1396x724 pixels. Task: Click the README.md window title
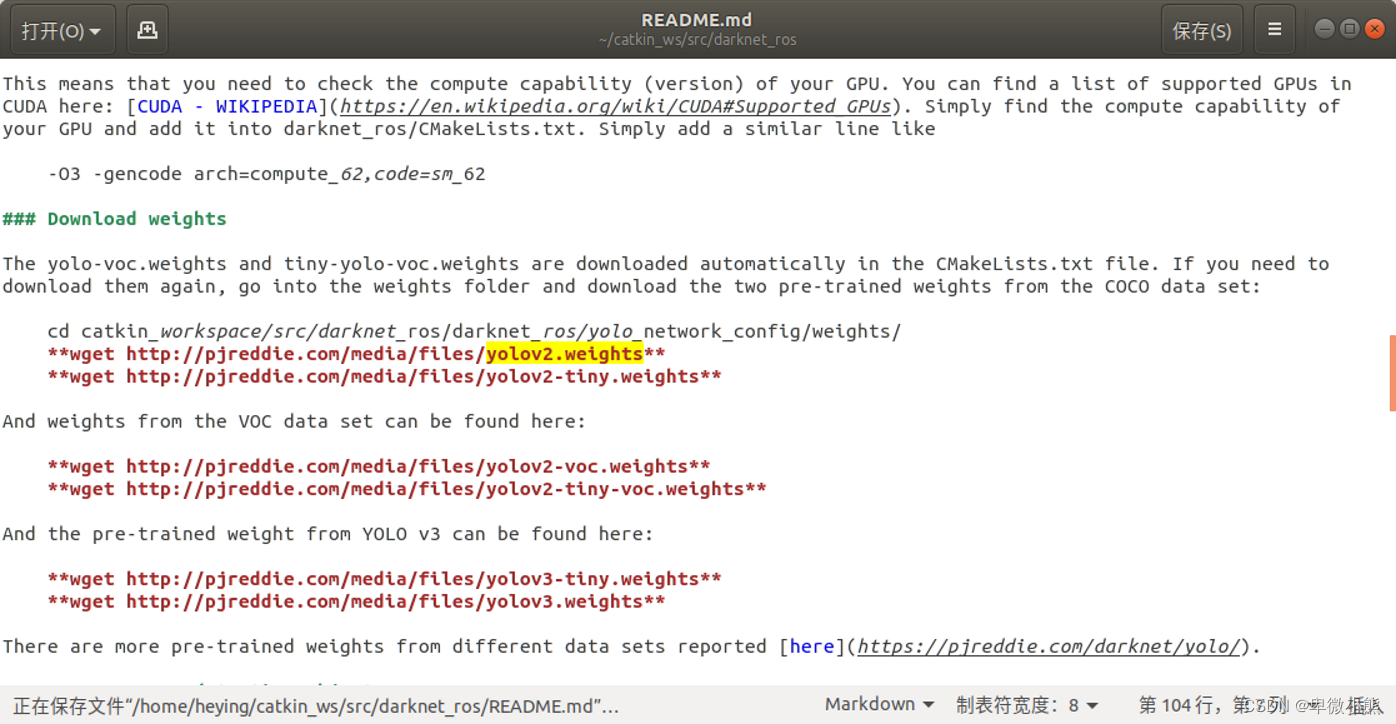click(x=697, y=20)
